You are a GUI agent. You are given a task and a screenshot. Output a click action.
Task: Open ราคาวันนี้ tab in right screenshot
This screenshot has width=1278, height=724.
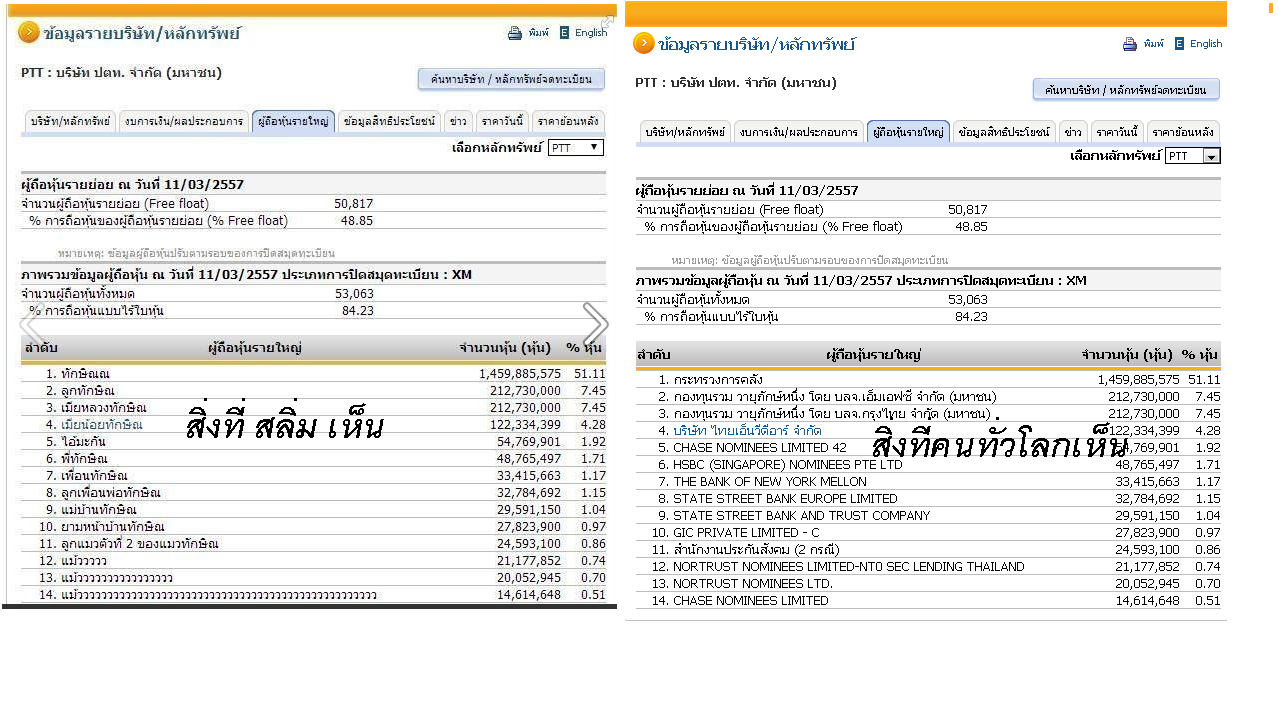[x=1117, y=132]
